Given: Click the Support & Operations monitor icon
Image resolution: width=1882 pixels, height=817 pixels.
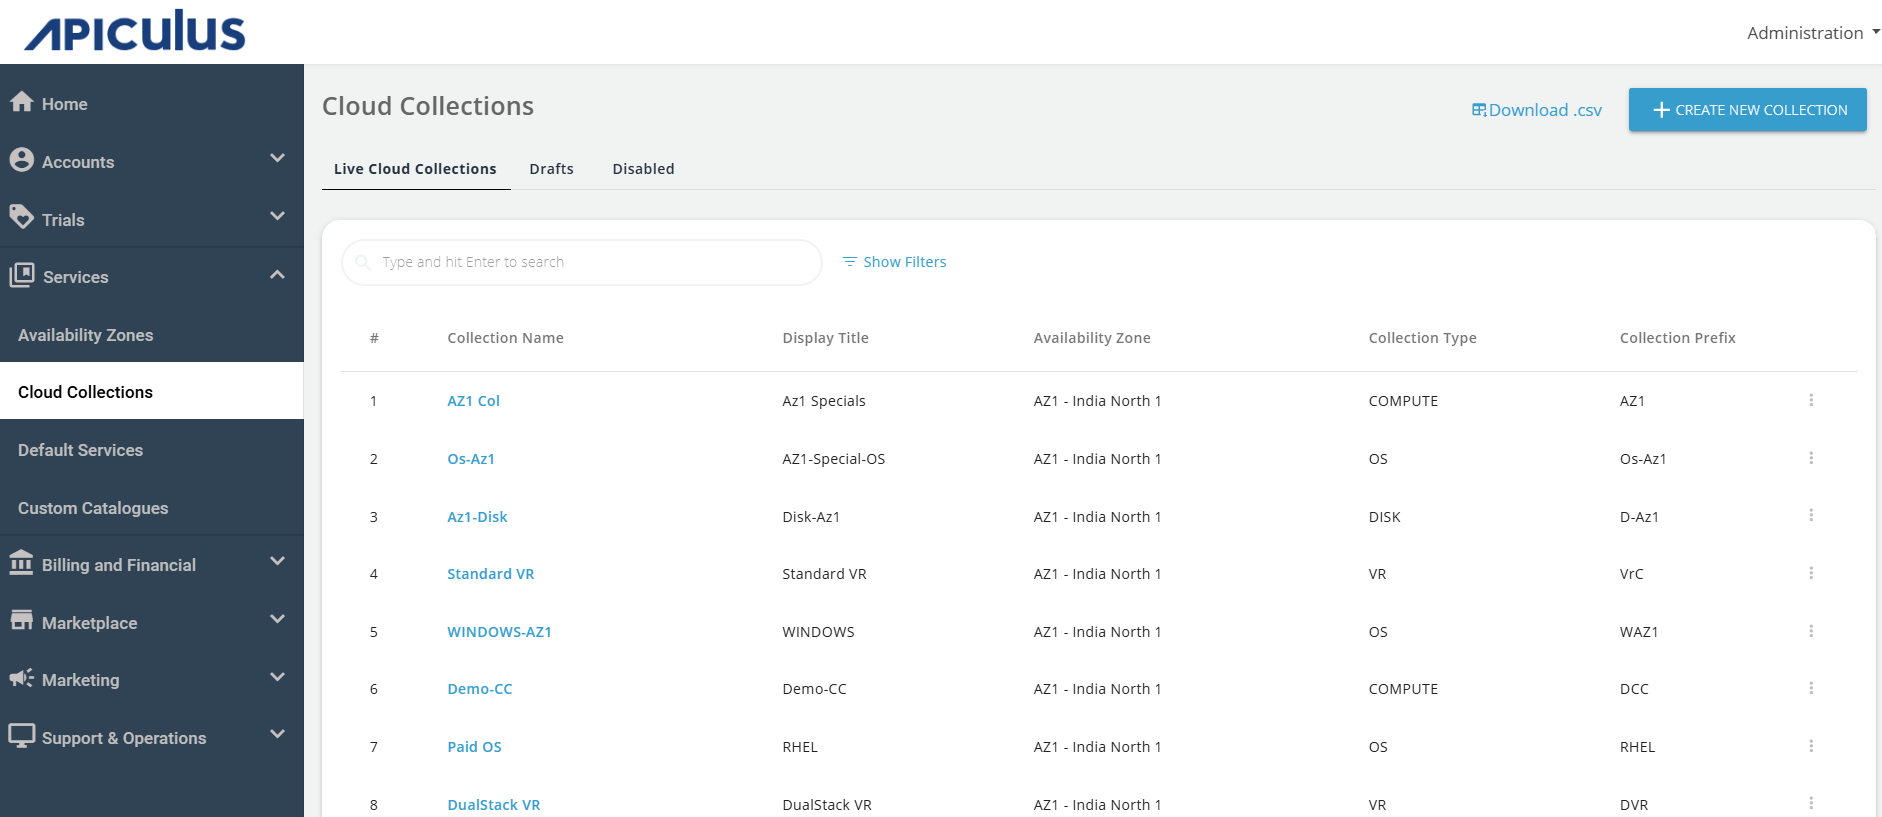Looking at the screenshot, I should 22,736.
